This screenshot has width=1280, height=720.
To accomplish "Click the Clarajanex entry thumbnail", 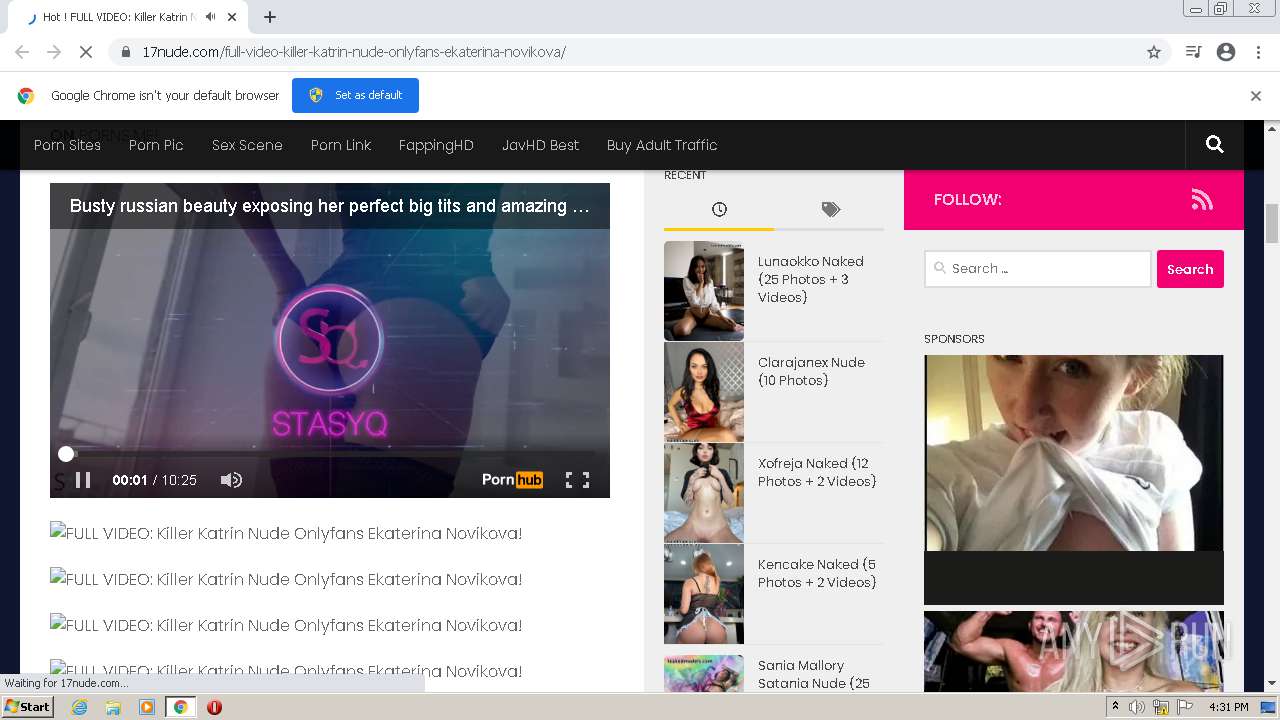I will coord(704,392).
